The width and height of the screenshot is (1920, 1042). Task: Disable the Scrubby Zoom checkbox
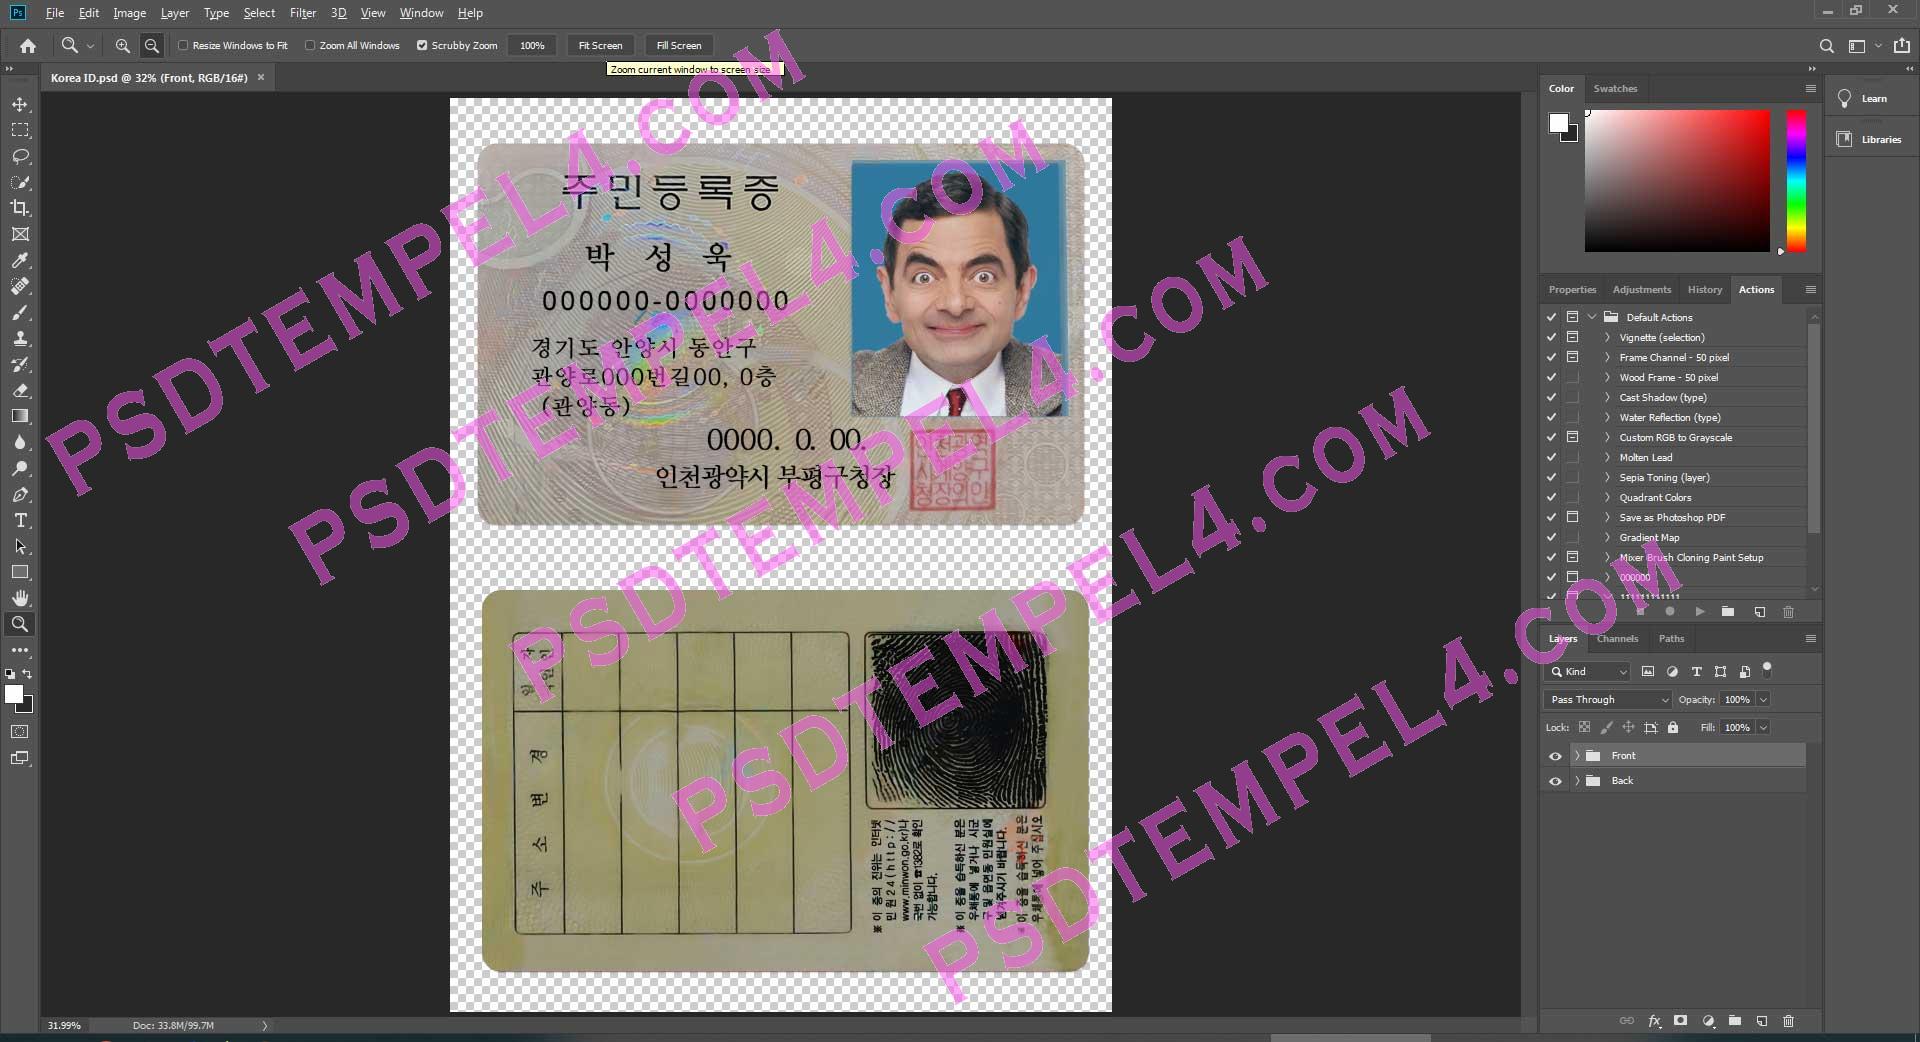click(422, 45)
